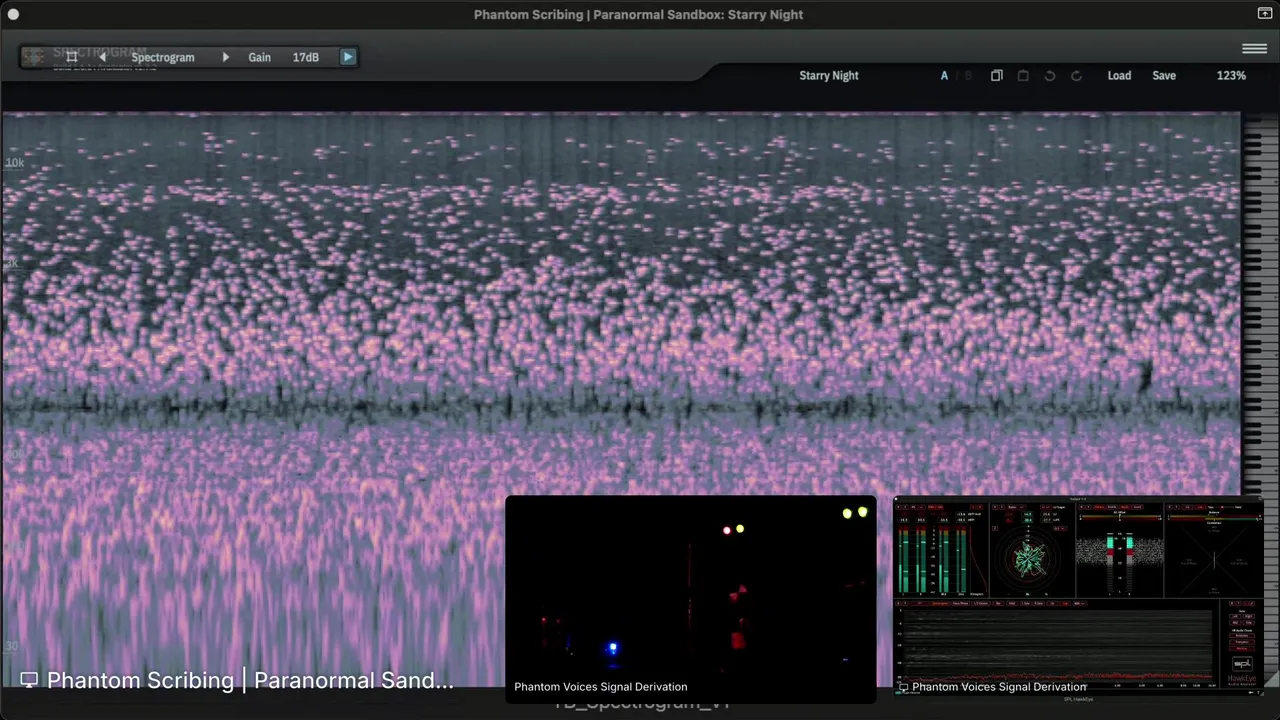
Task: Click the 10k frequency axis label
Action: click(x=14, y=163)
